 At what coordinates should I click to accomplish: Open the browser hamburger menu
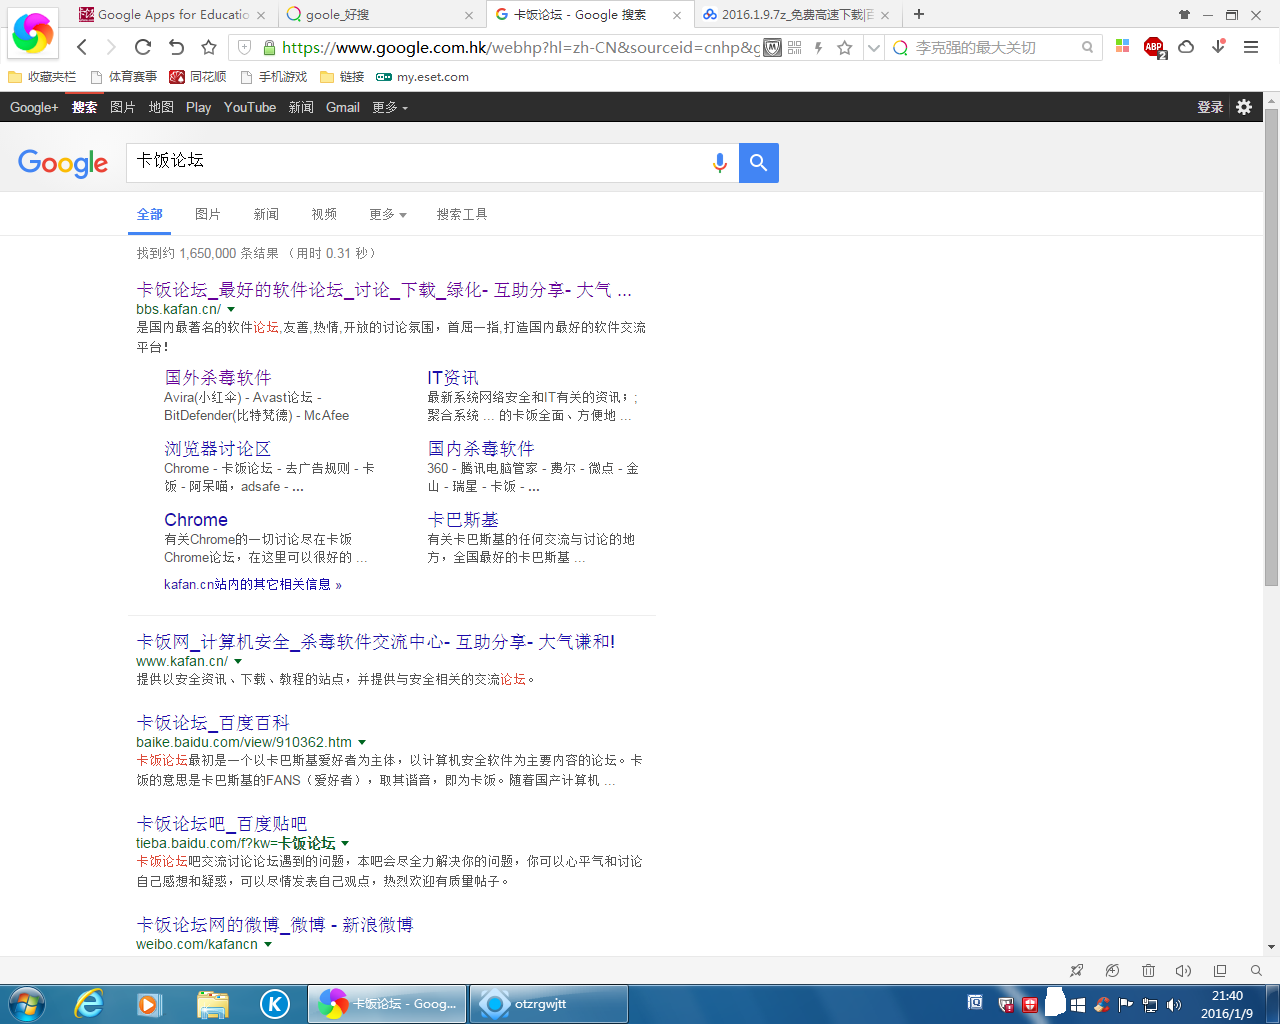[1250, 47]
